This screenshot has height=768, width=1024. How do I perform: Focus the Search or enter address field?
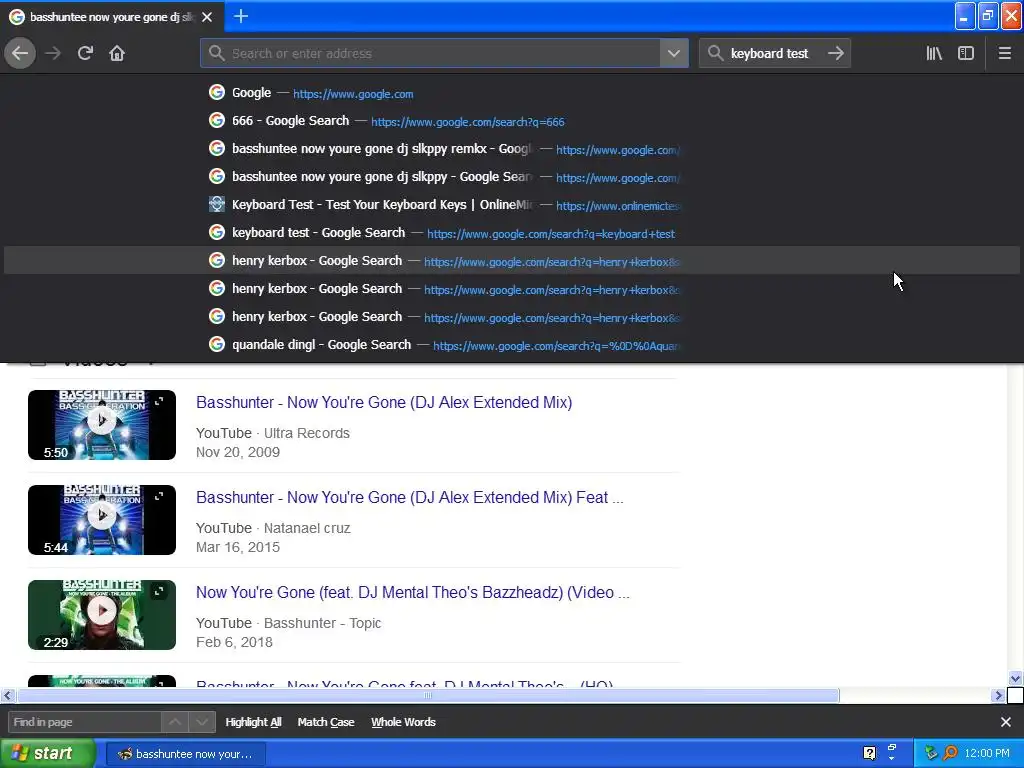[431, 54]
